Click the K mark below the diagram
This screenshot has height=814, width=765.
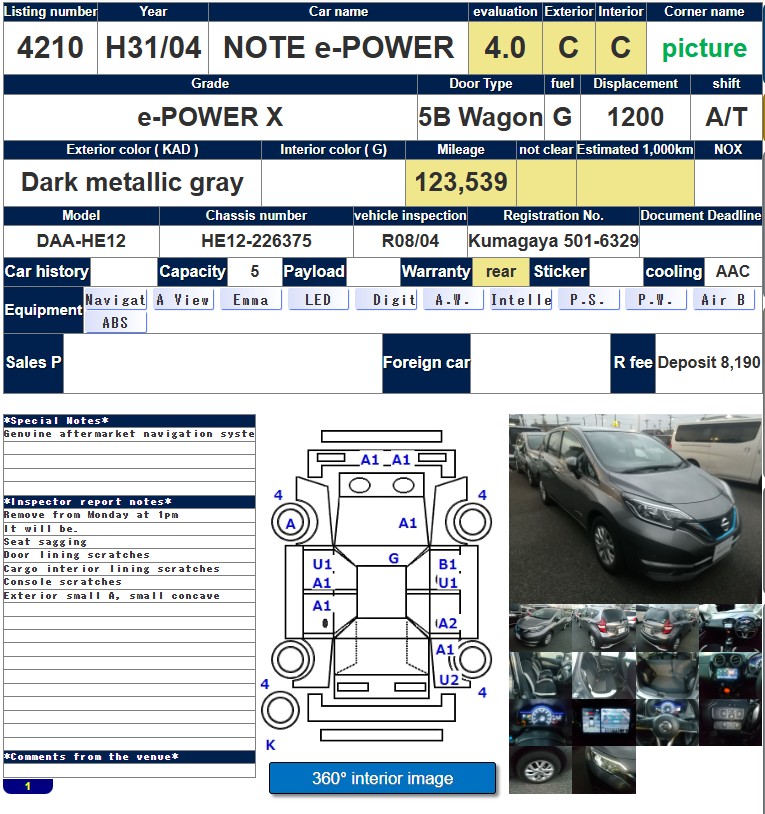[270, 745]
